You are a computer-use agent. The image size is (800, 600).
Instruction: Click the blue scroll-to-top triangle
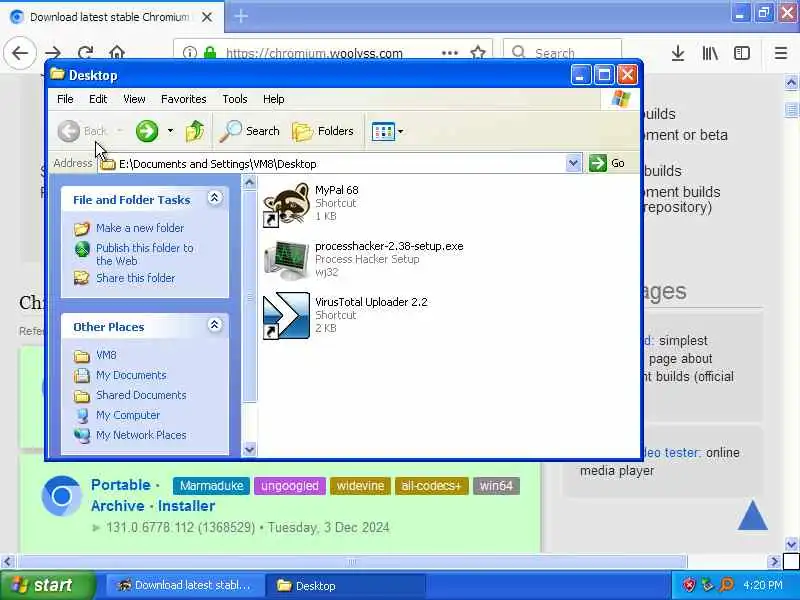[x=753, y=515]
